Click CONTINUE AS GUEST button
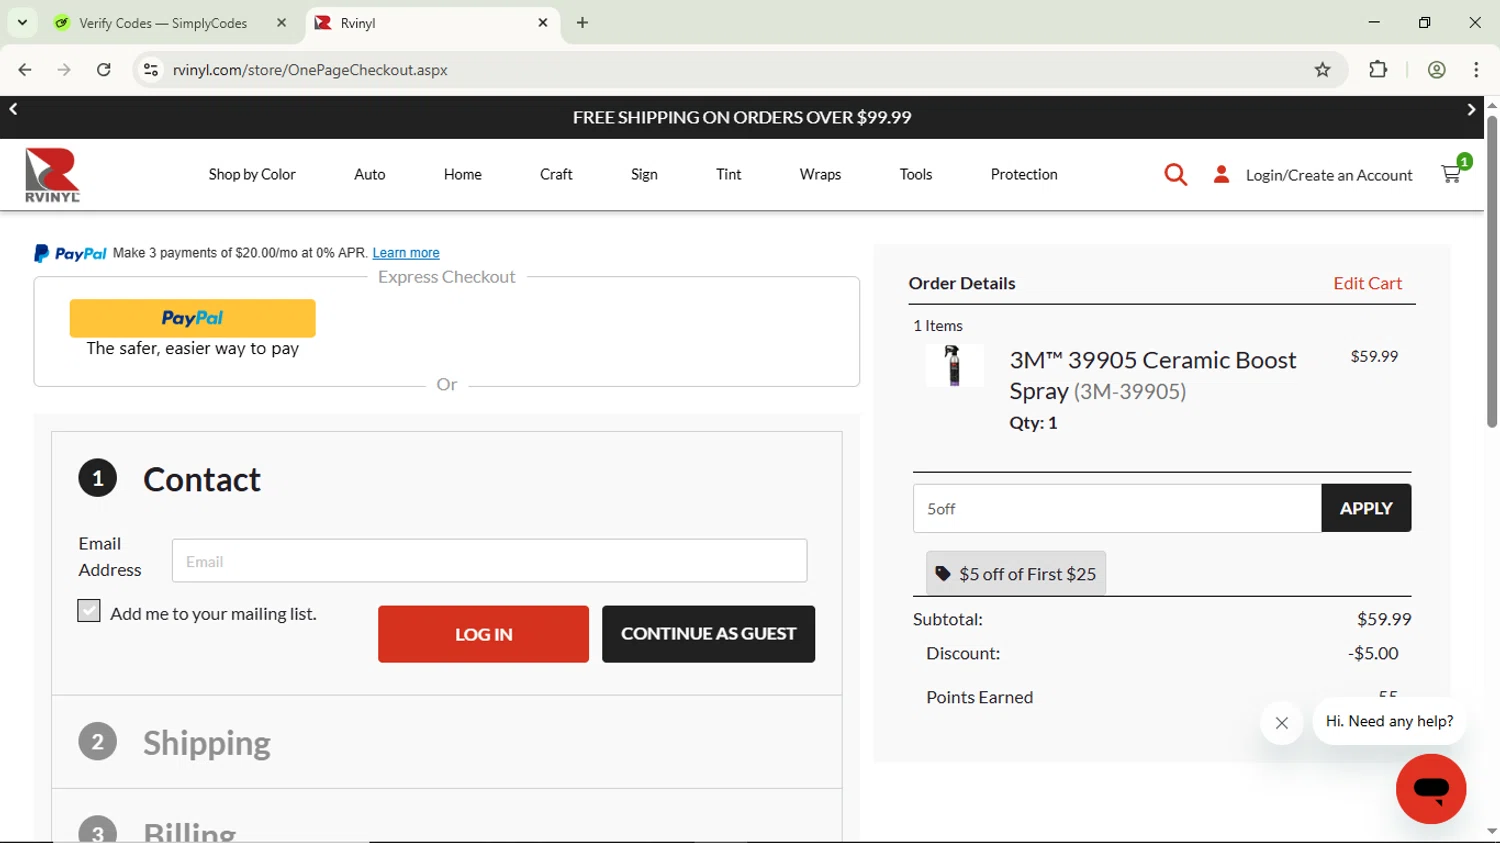1500x843 pixels. (708, 634)
